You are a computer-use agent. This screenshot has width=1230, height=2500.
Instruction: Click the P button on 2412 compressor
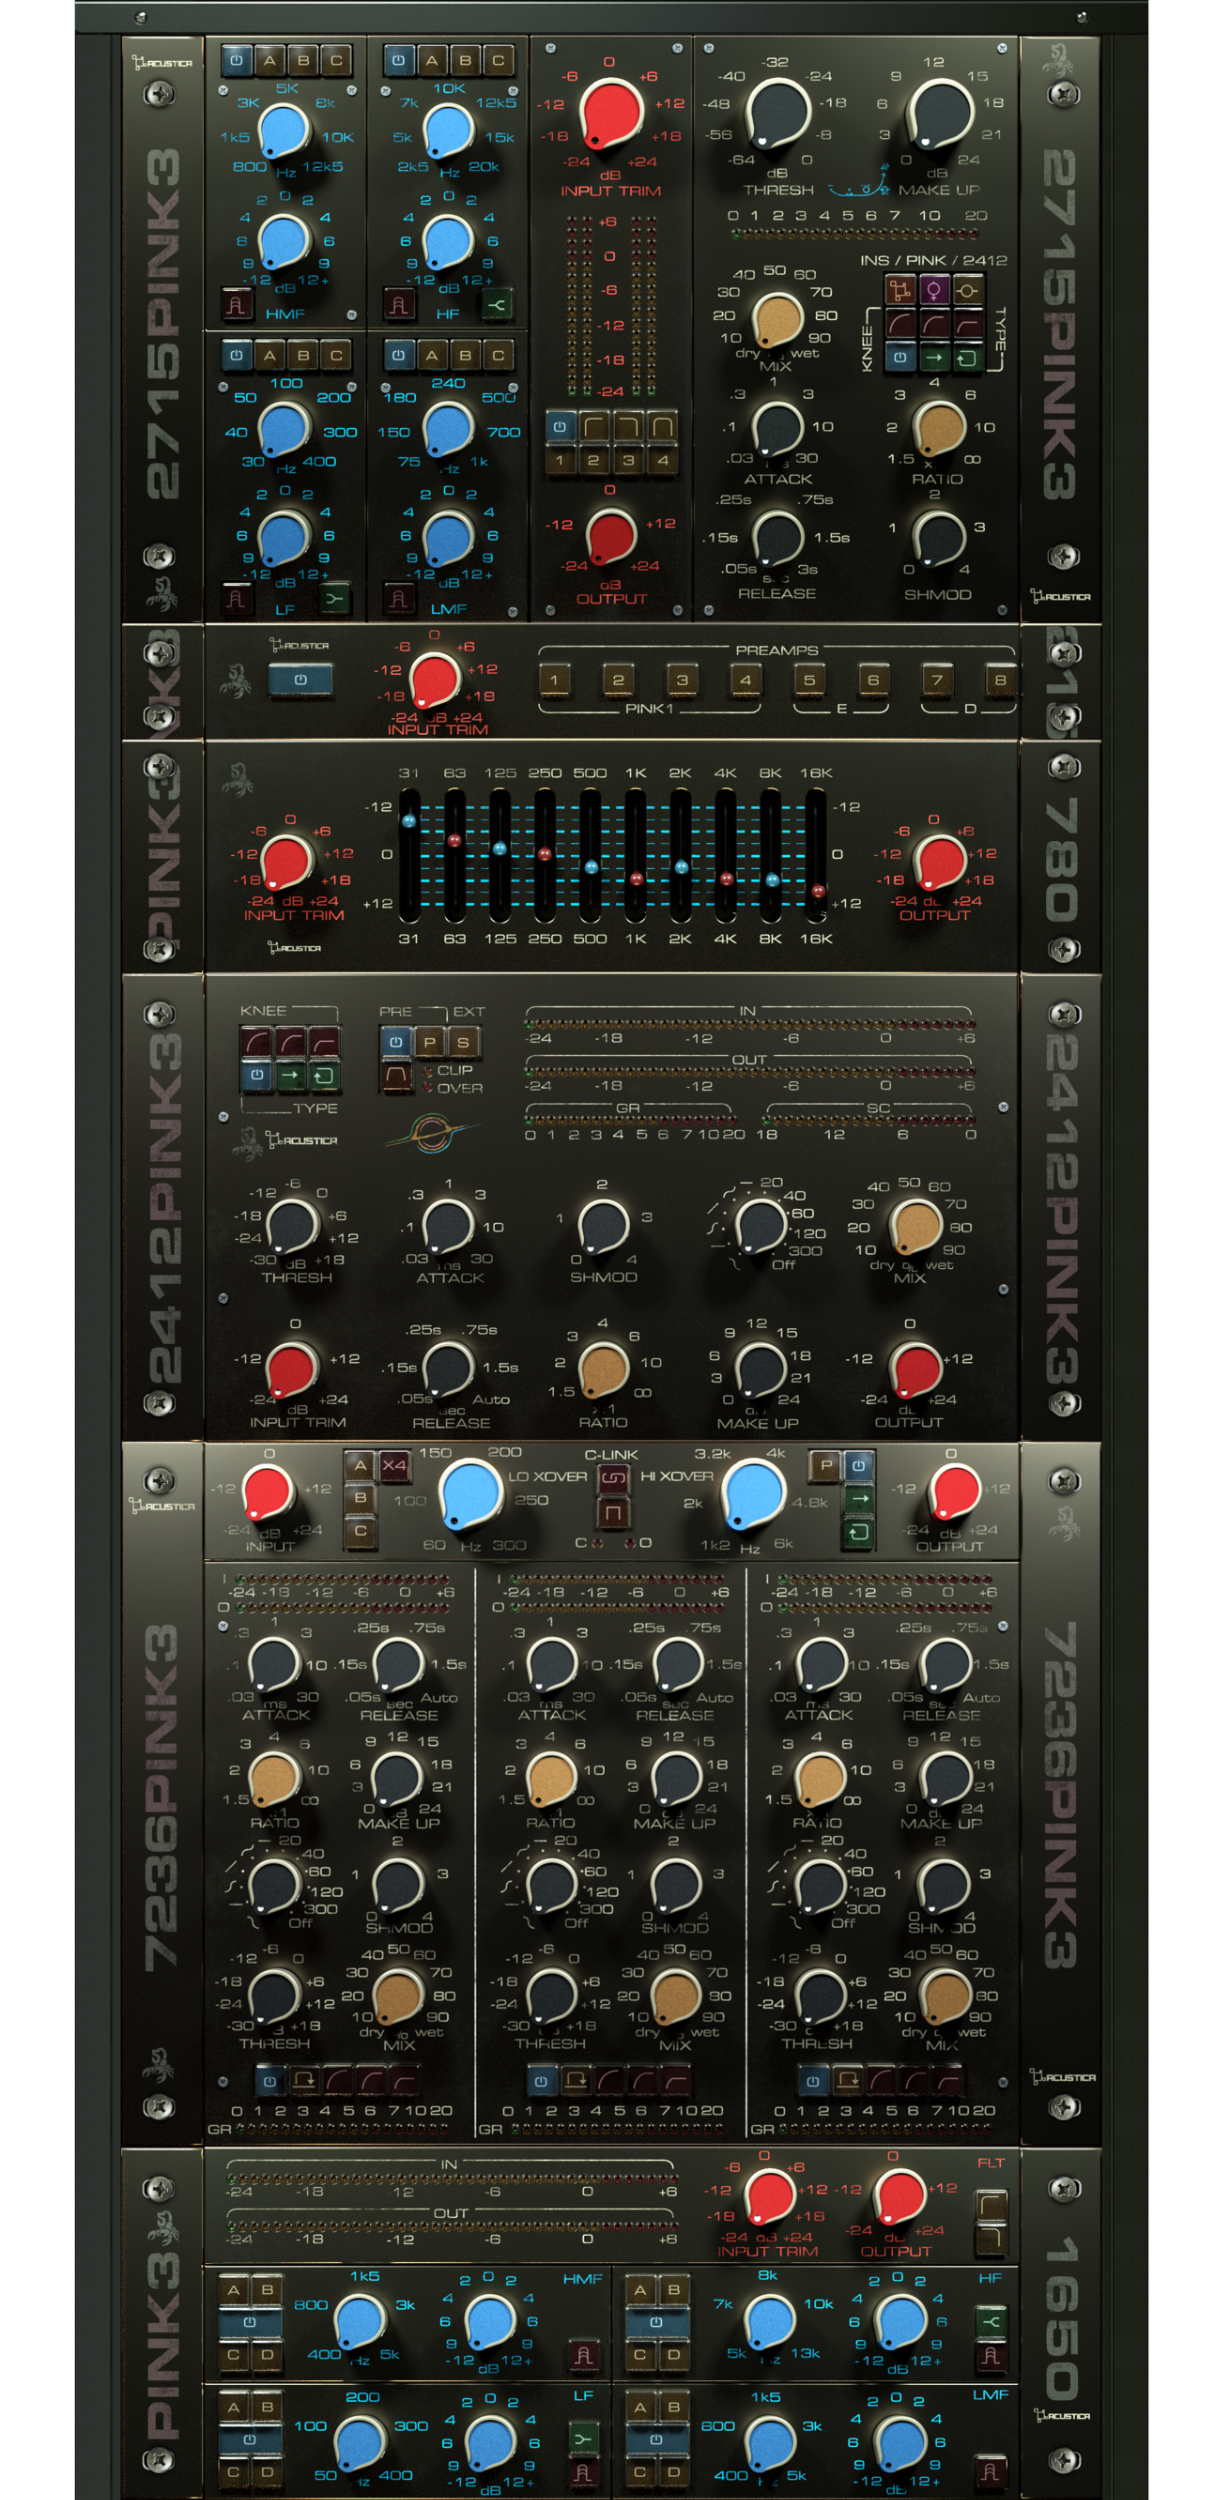click(429, 1043)
